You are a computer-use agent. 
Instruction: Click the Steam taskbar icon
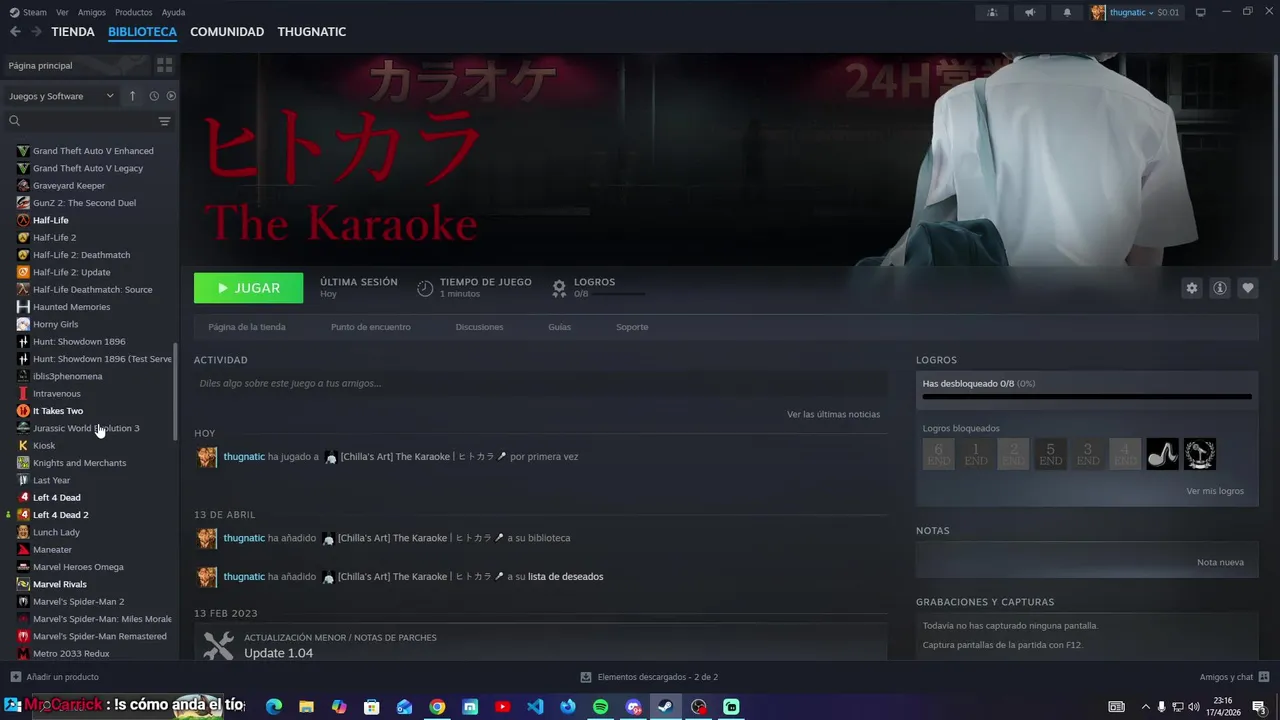pyautogui.click(x=665, y=706)
